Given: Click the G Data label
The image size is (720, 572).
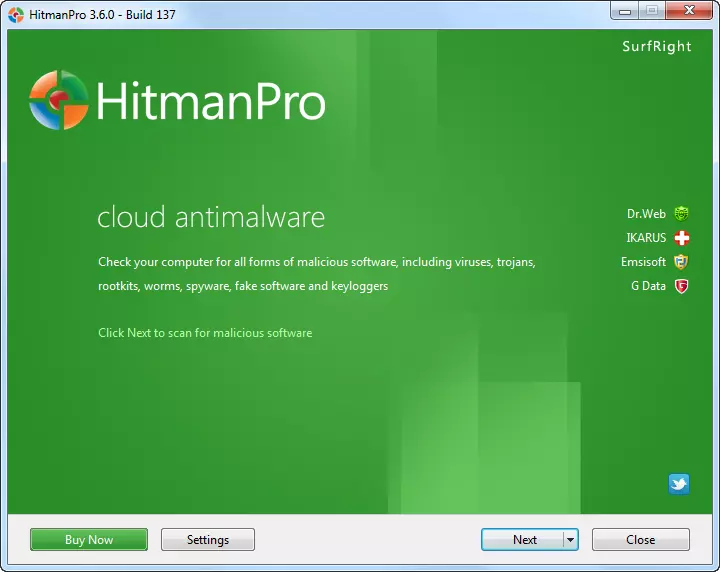Looking at the screenshot, I should click(x=648, y=286).
